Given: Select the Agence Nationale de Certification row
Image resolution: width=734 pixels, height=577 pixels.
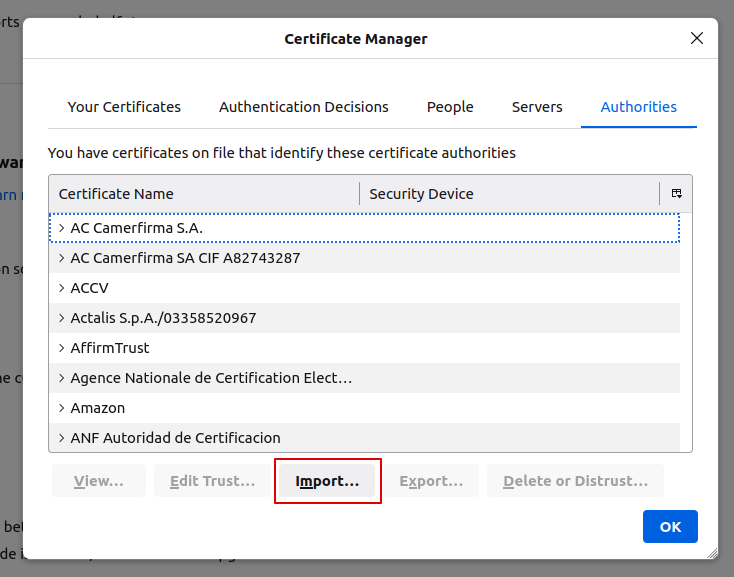Looking at the screenshot, I should coord(211,378).
